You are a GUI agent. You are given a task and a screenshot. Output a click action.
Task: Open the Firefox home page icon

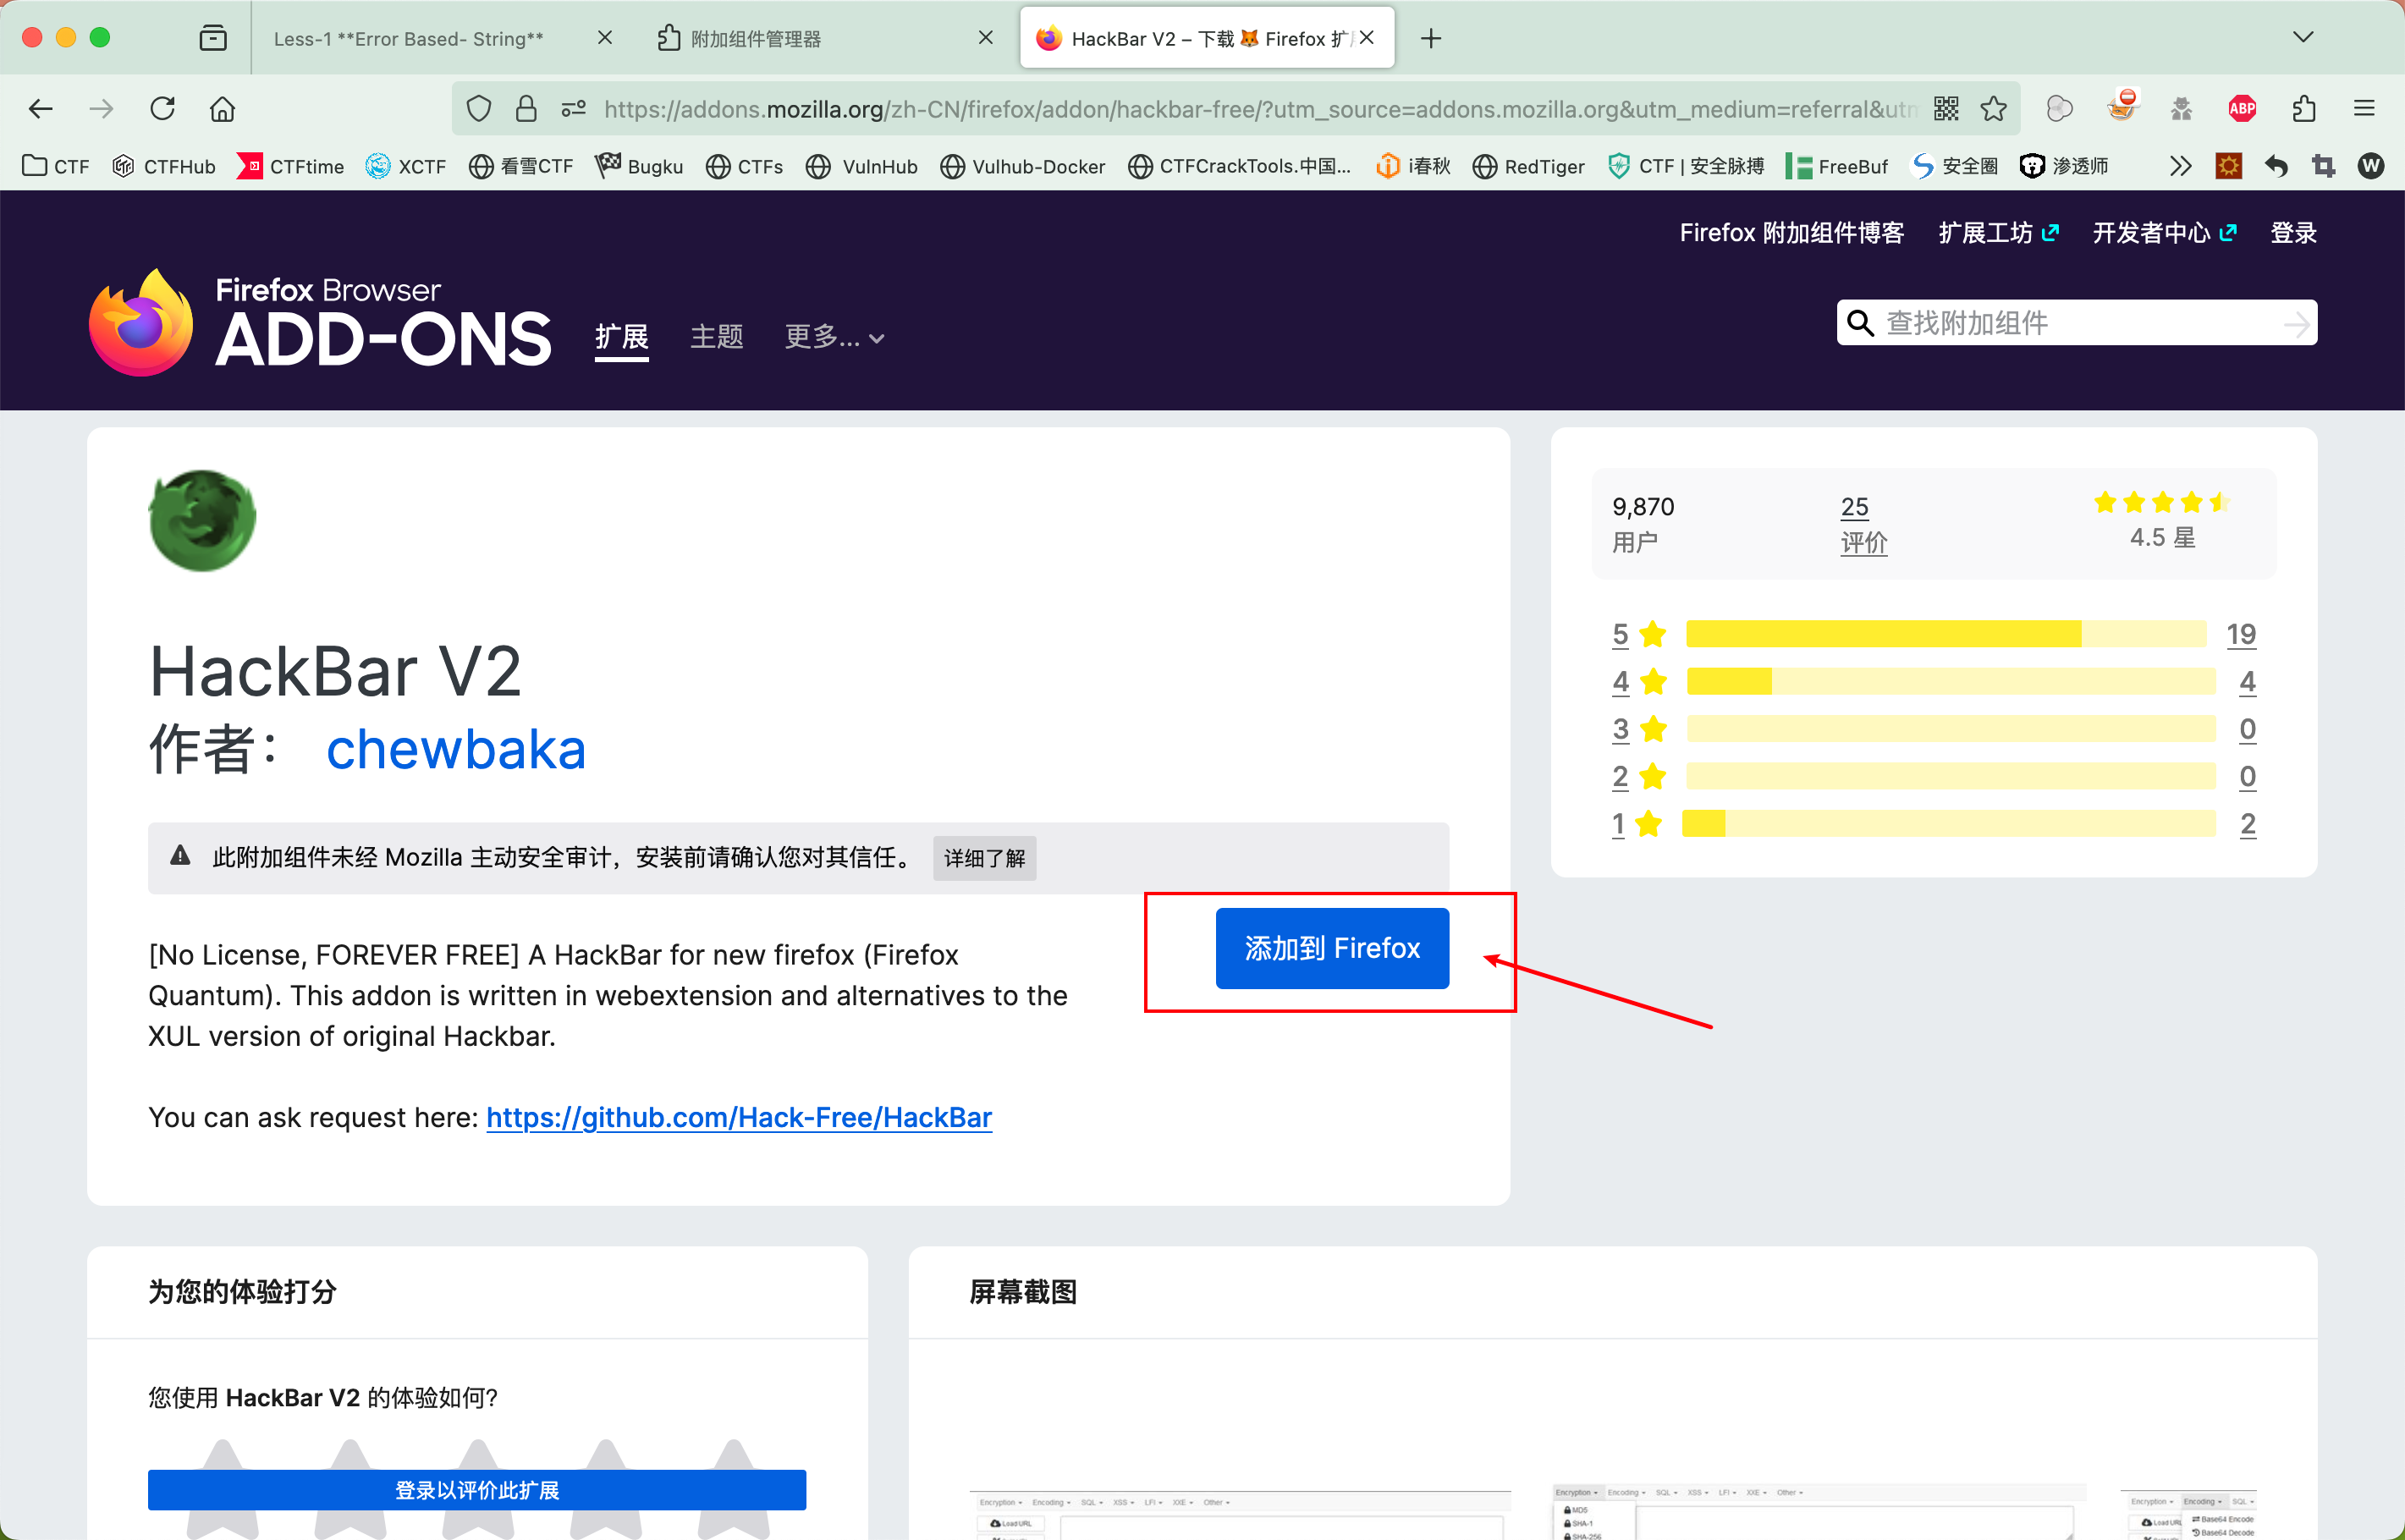[222, 109]
